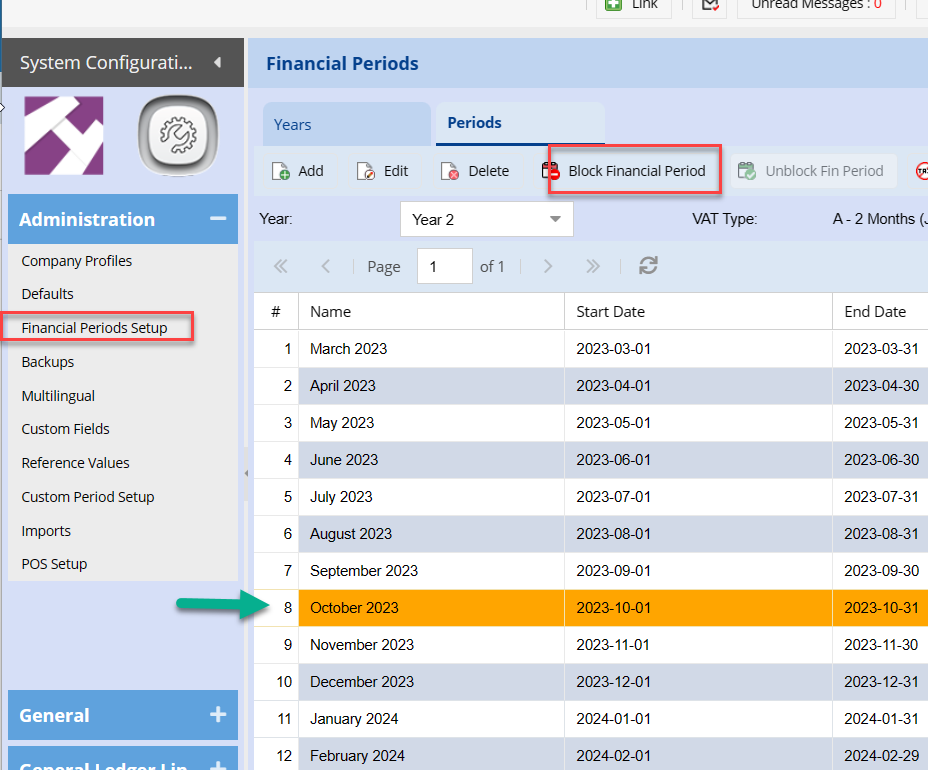Collapse the Administration section
928x770 pixels.
[x=217, y=219]
